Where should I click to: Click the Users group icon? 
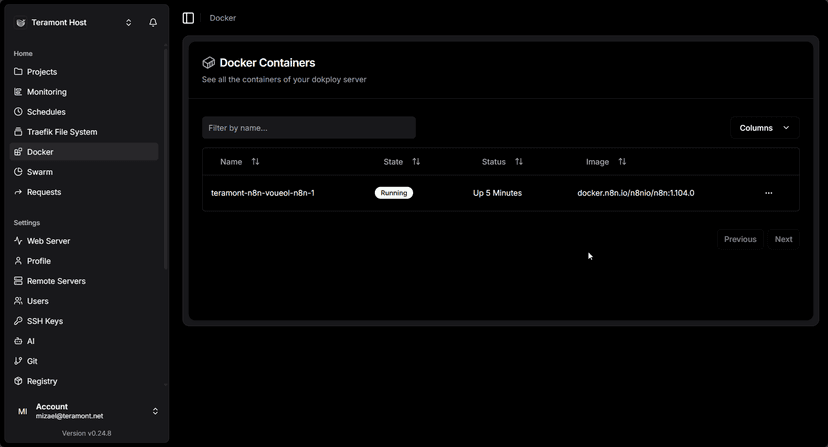18,301
